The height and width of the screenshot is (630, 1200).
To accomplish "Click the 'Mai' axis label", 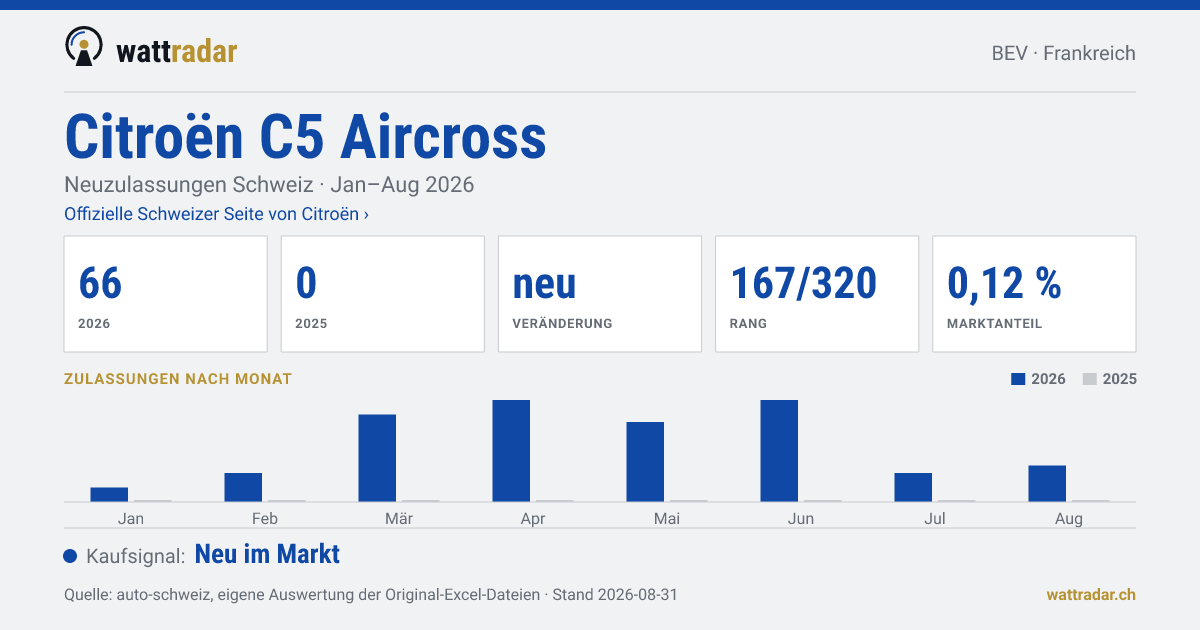I will click(667, 518).
